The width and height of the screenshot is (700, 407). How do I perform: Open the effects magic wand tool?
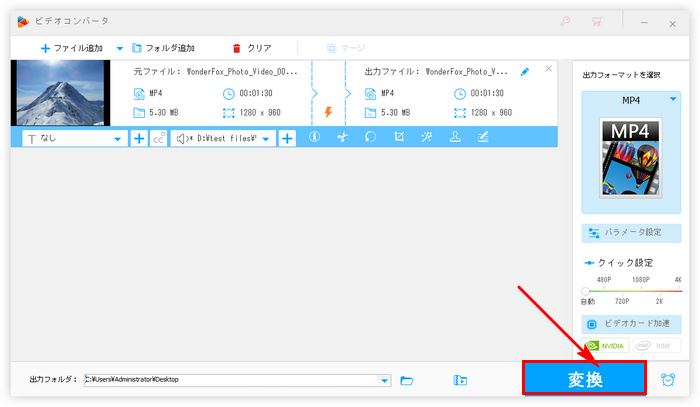point(426,138)
